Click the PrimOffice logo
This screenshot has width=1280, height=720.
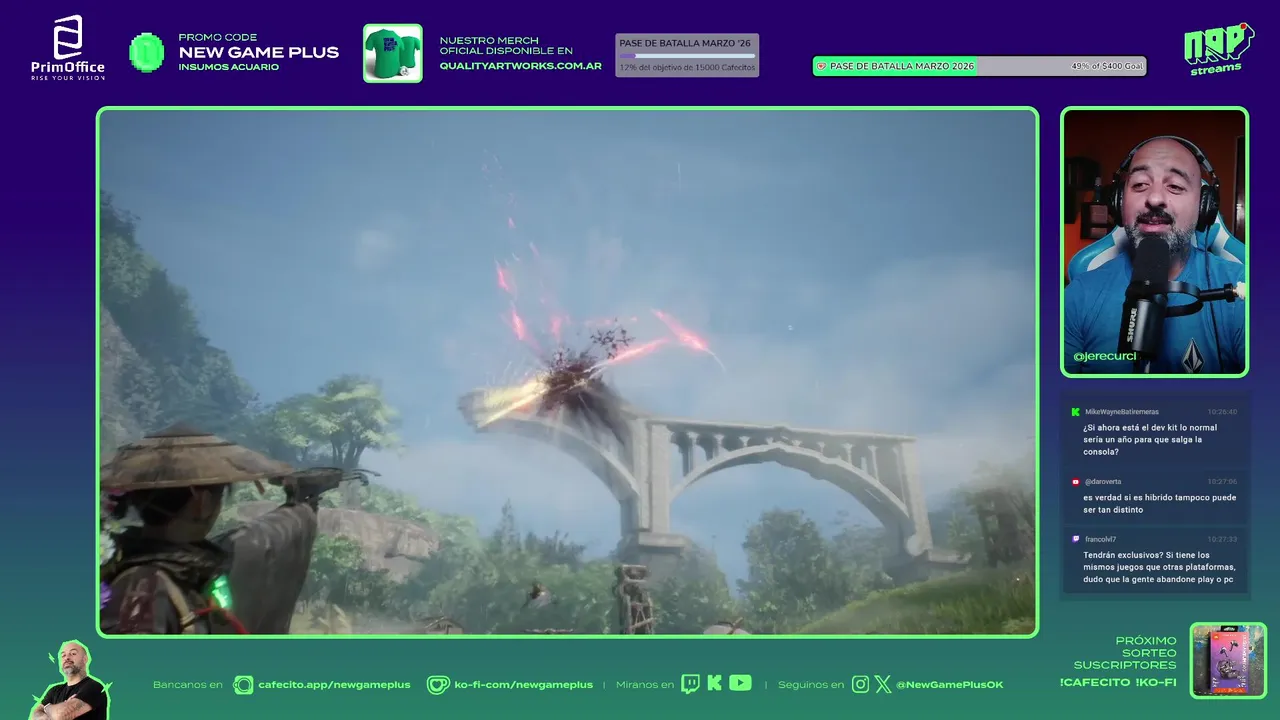click(x=67, y=47)
